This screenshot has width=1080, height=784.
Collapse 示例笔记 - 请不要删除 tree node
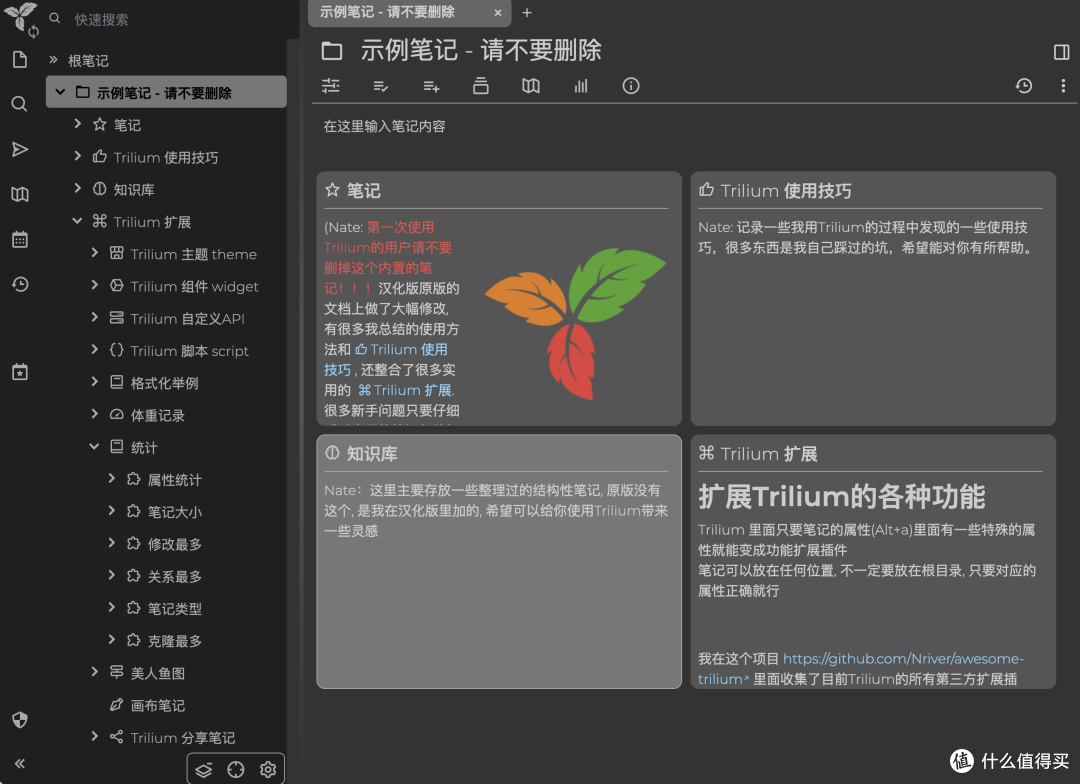point(60,92)
